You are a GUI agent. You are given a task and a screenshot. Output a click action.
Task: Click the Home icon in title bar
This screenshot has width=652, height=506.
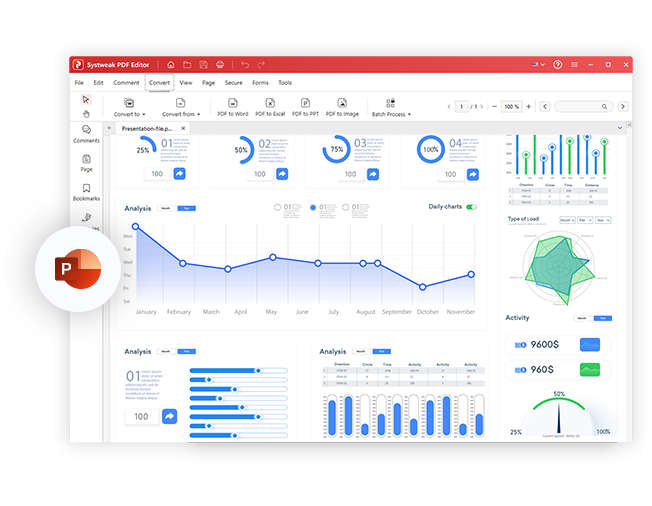tap(170, 64)
